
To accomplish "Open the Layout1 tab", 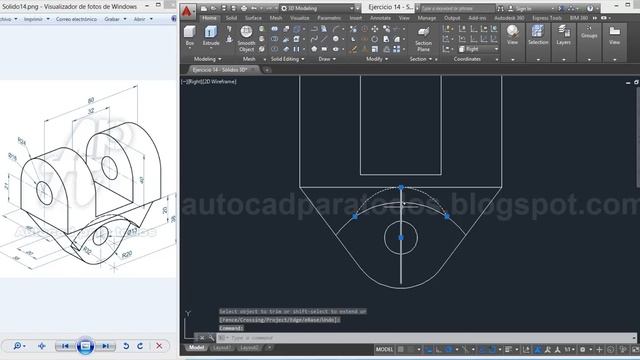I will tap(221, 348).
